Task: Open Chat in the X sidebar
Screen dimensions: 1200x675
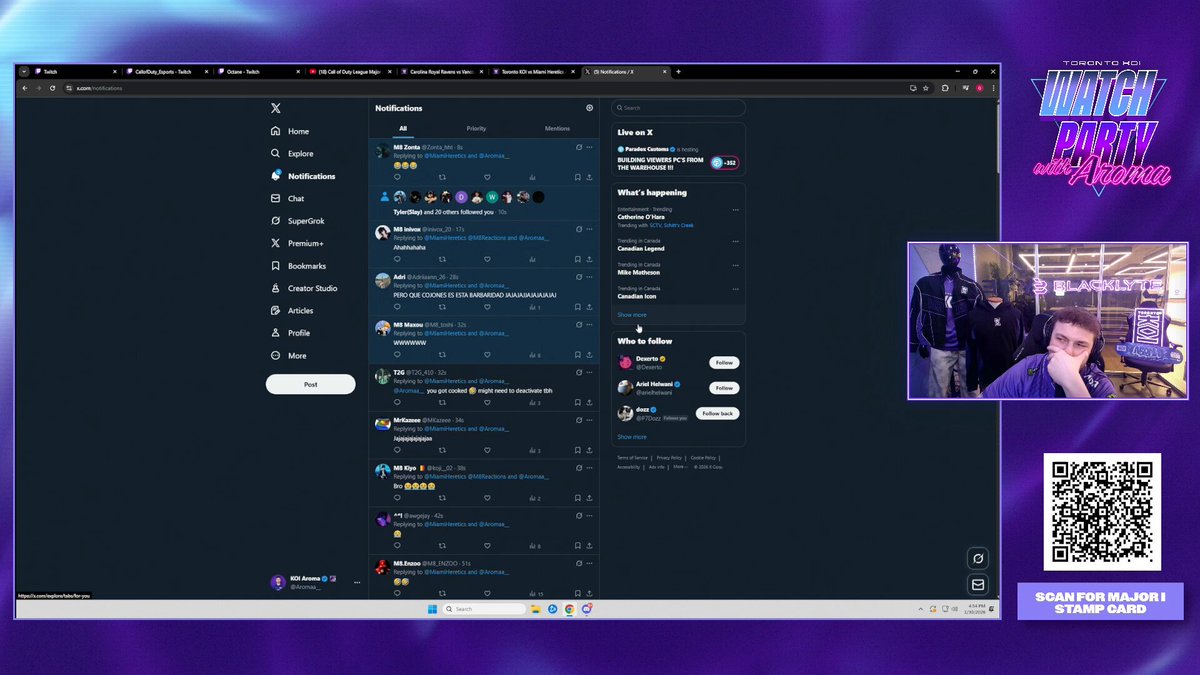Action: 287,199
